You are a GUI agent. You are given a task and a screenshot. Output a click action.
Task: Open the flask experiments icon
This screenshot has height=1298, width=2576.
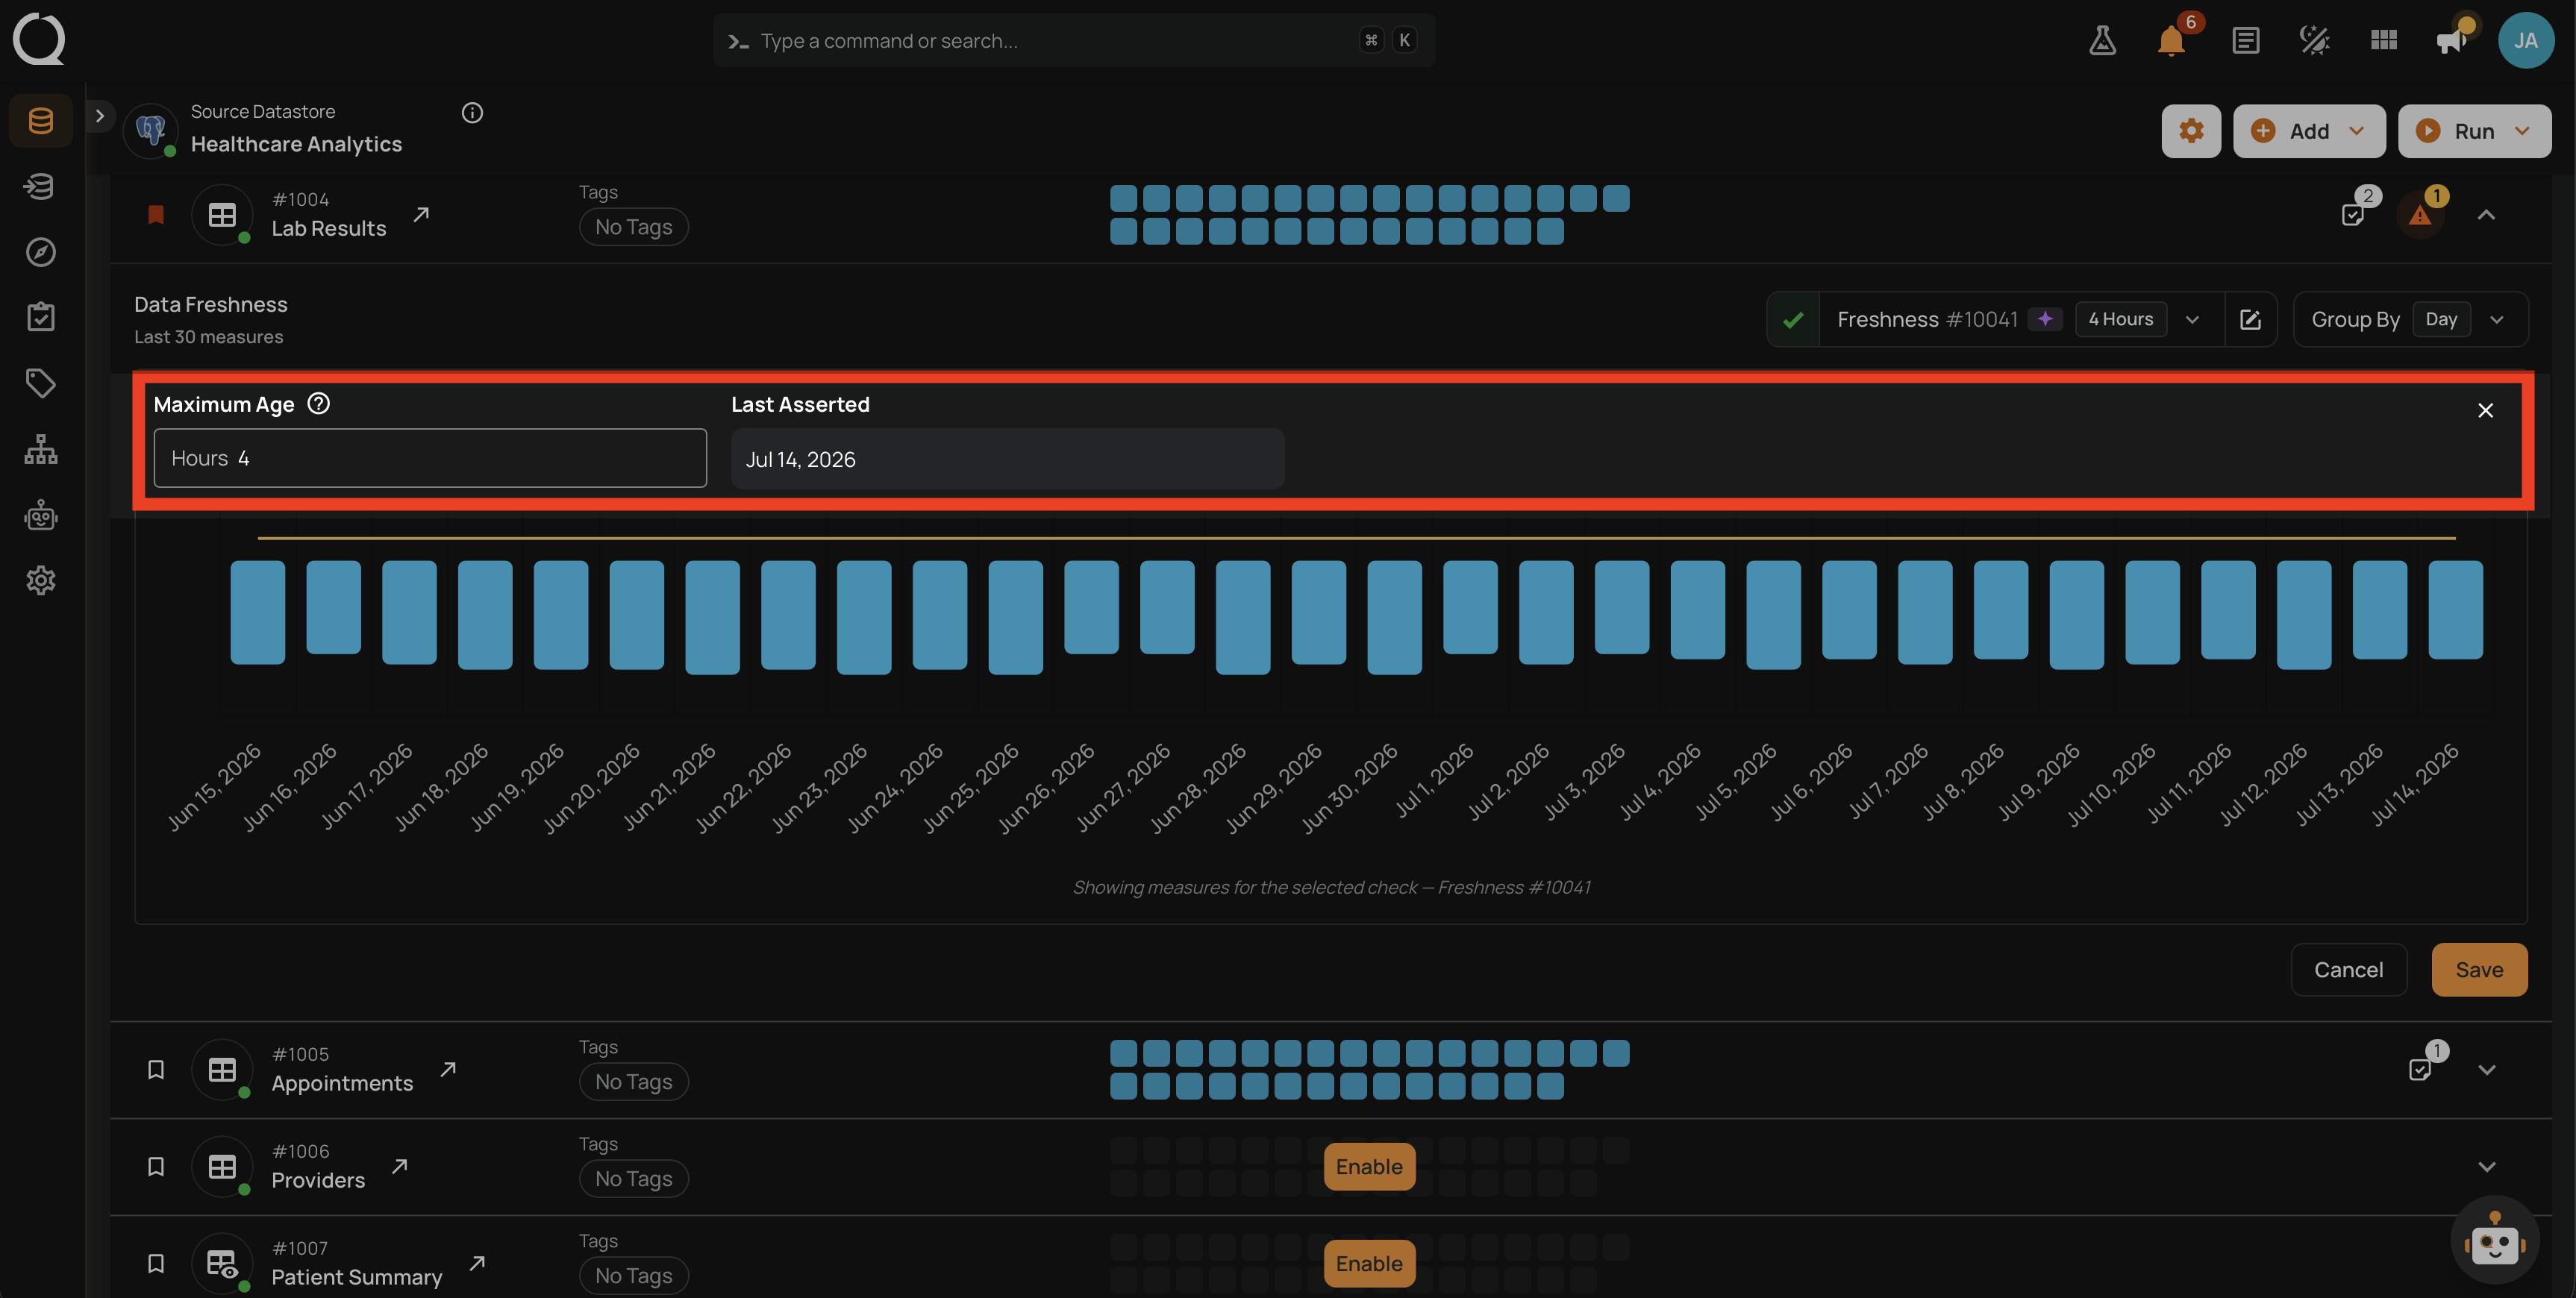tap(2102, 41)
